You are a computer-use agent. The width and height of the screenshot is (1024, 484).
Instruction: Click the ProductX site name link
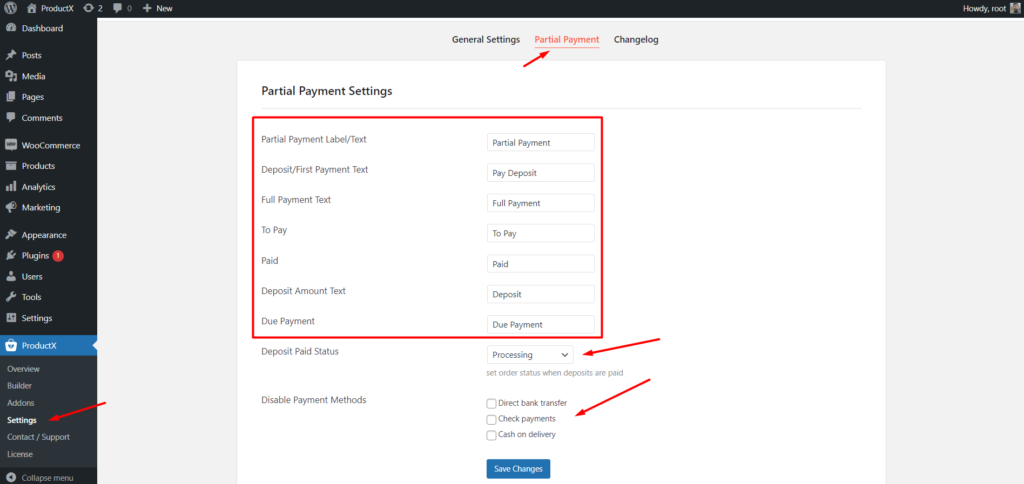pyautogui.click(x=58, y=8)
